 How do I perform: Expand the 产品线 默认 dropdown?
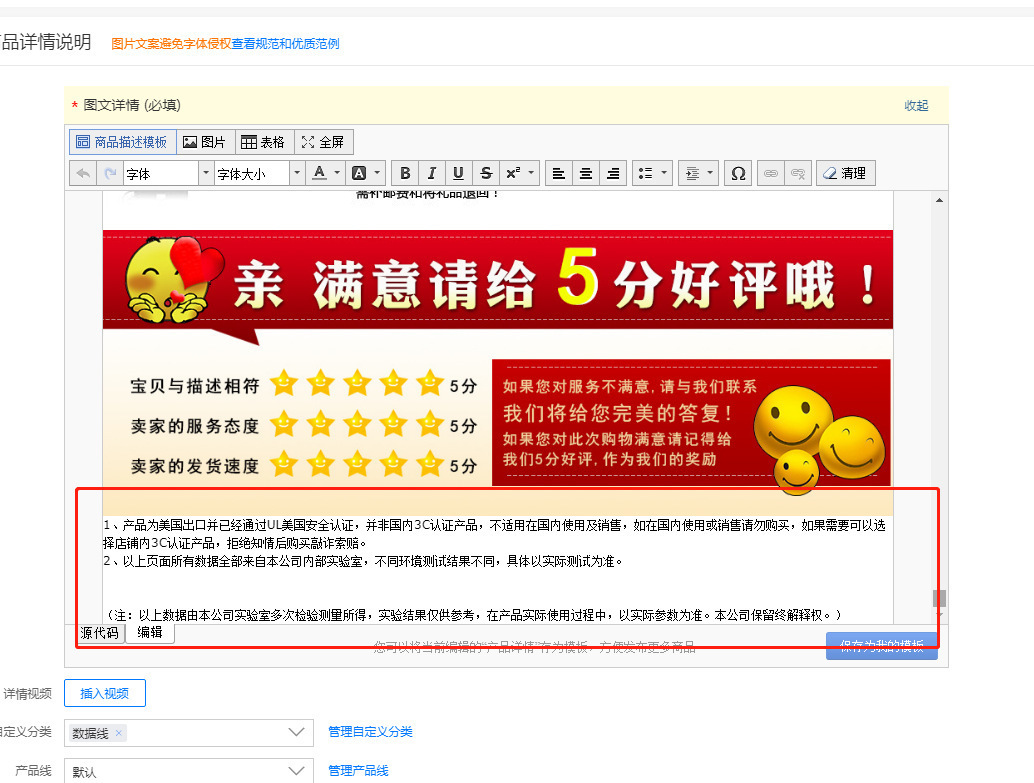point(189,771)
